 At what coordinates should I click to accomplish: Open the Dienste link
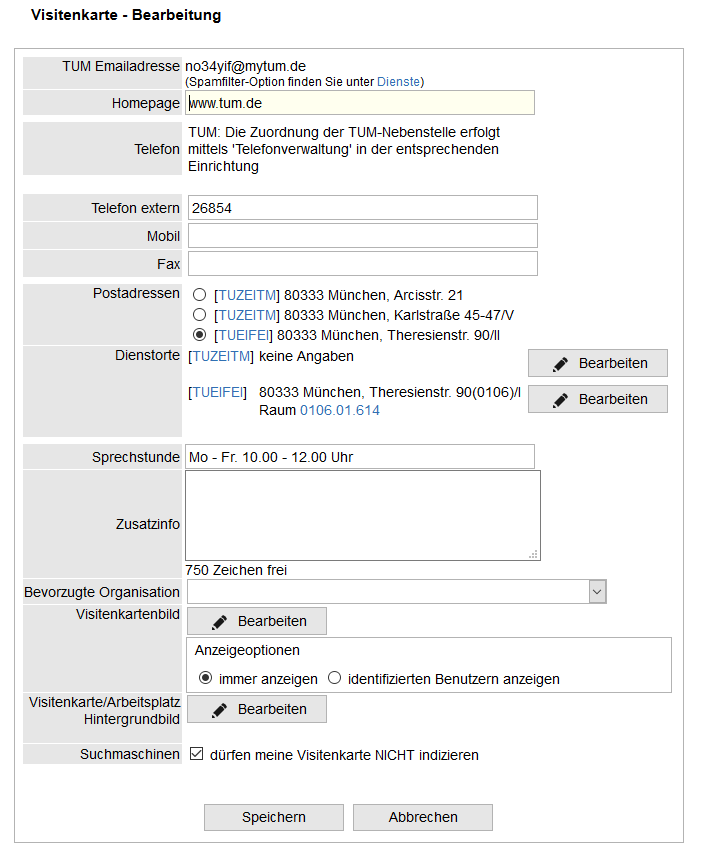click(x=399, y=82)
